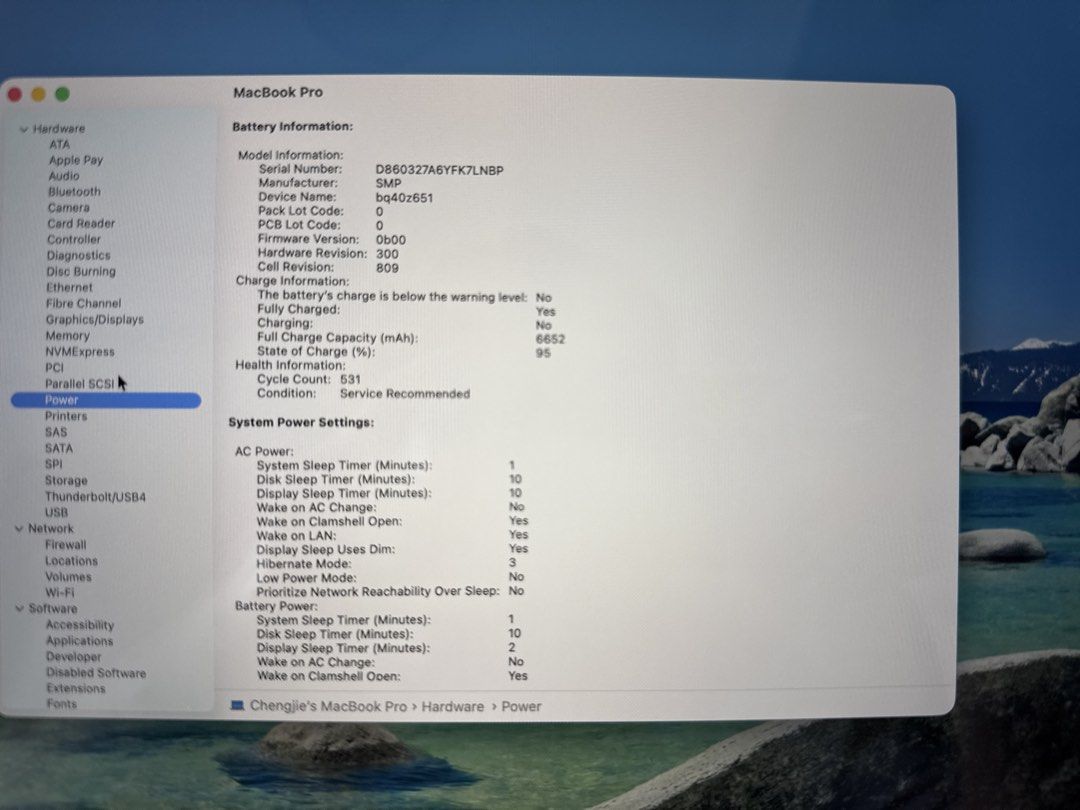Image resolution: width=1080 pixels, height=810 pixels.
Task: Click Chengjie's MacBook Pro in path bar
Action: coord(328,707)
